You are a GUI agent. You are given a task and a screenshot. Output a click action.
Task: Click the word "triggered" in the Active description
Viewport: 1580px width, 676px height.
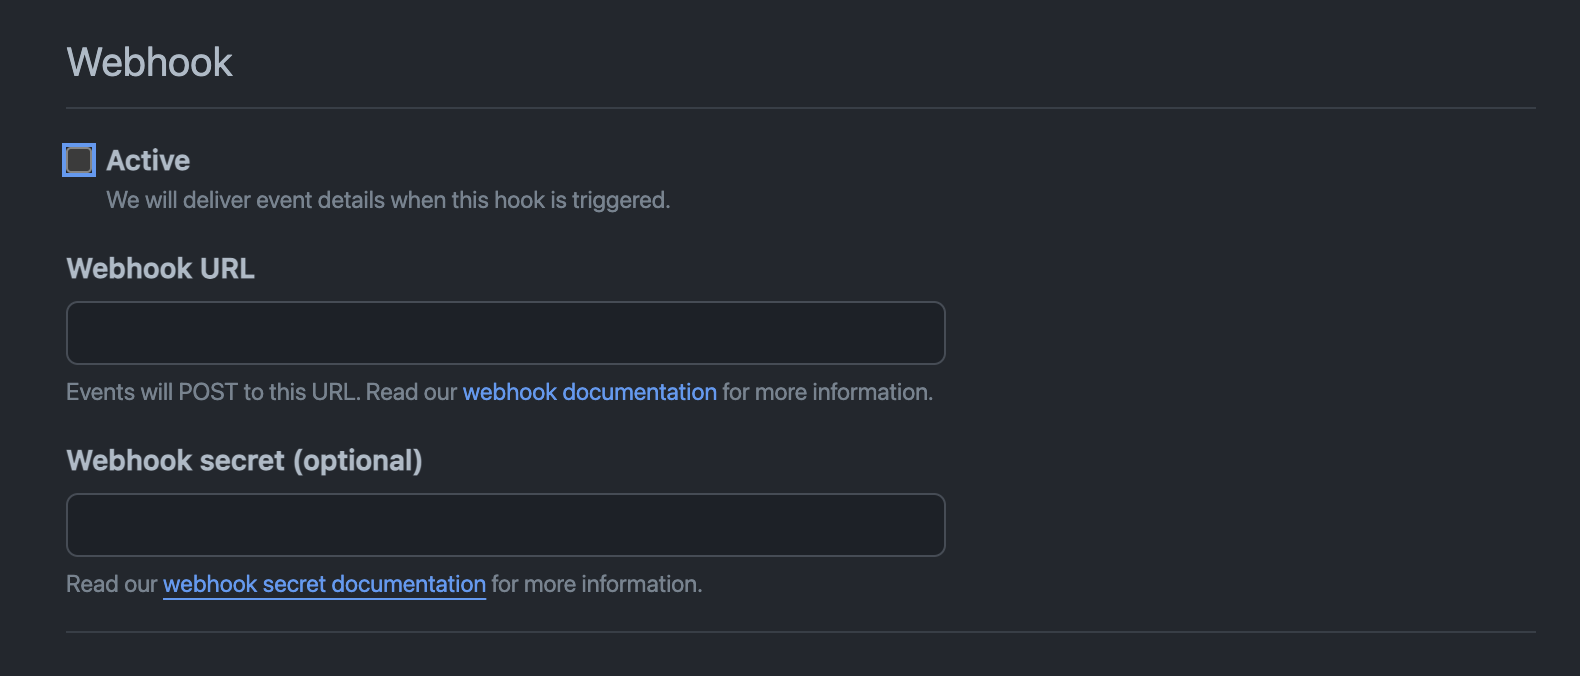[x=619, y=200]
